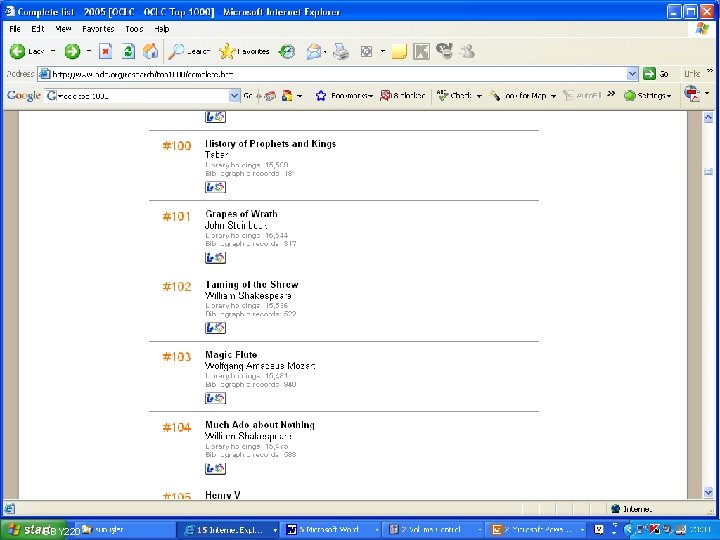The height and width of the screenshot is (540, 720).
Task: Open Microsoft Word from the taskbar
Action: tap(329, 529)
